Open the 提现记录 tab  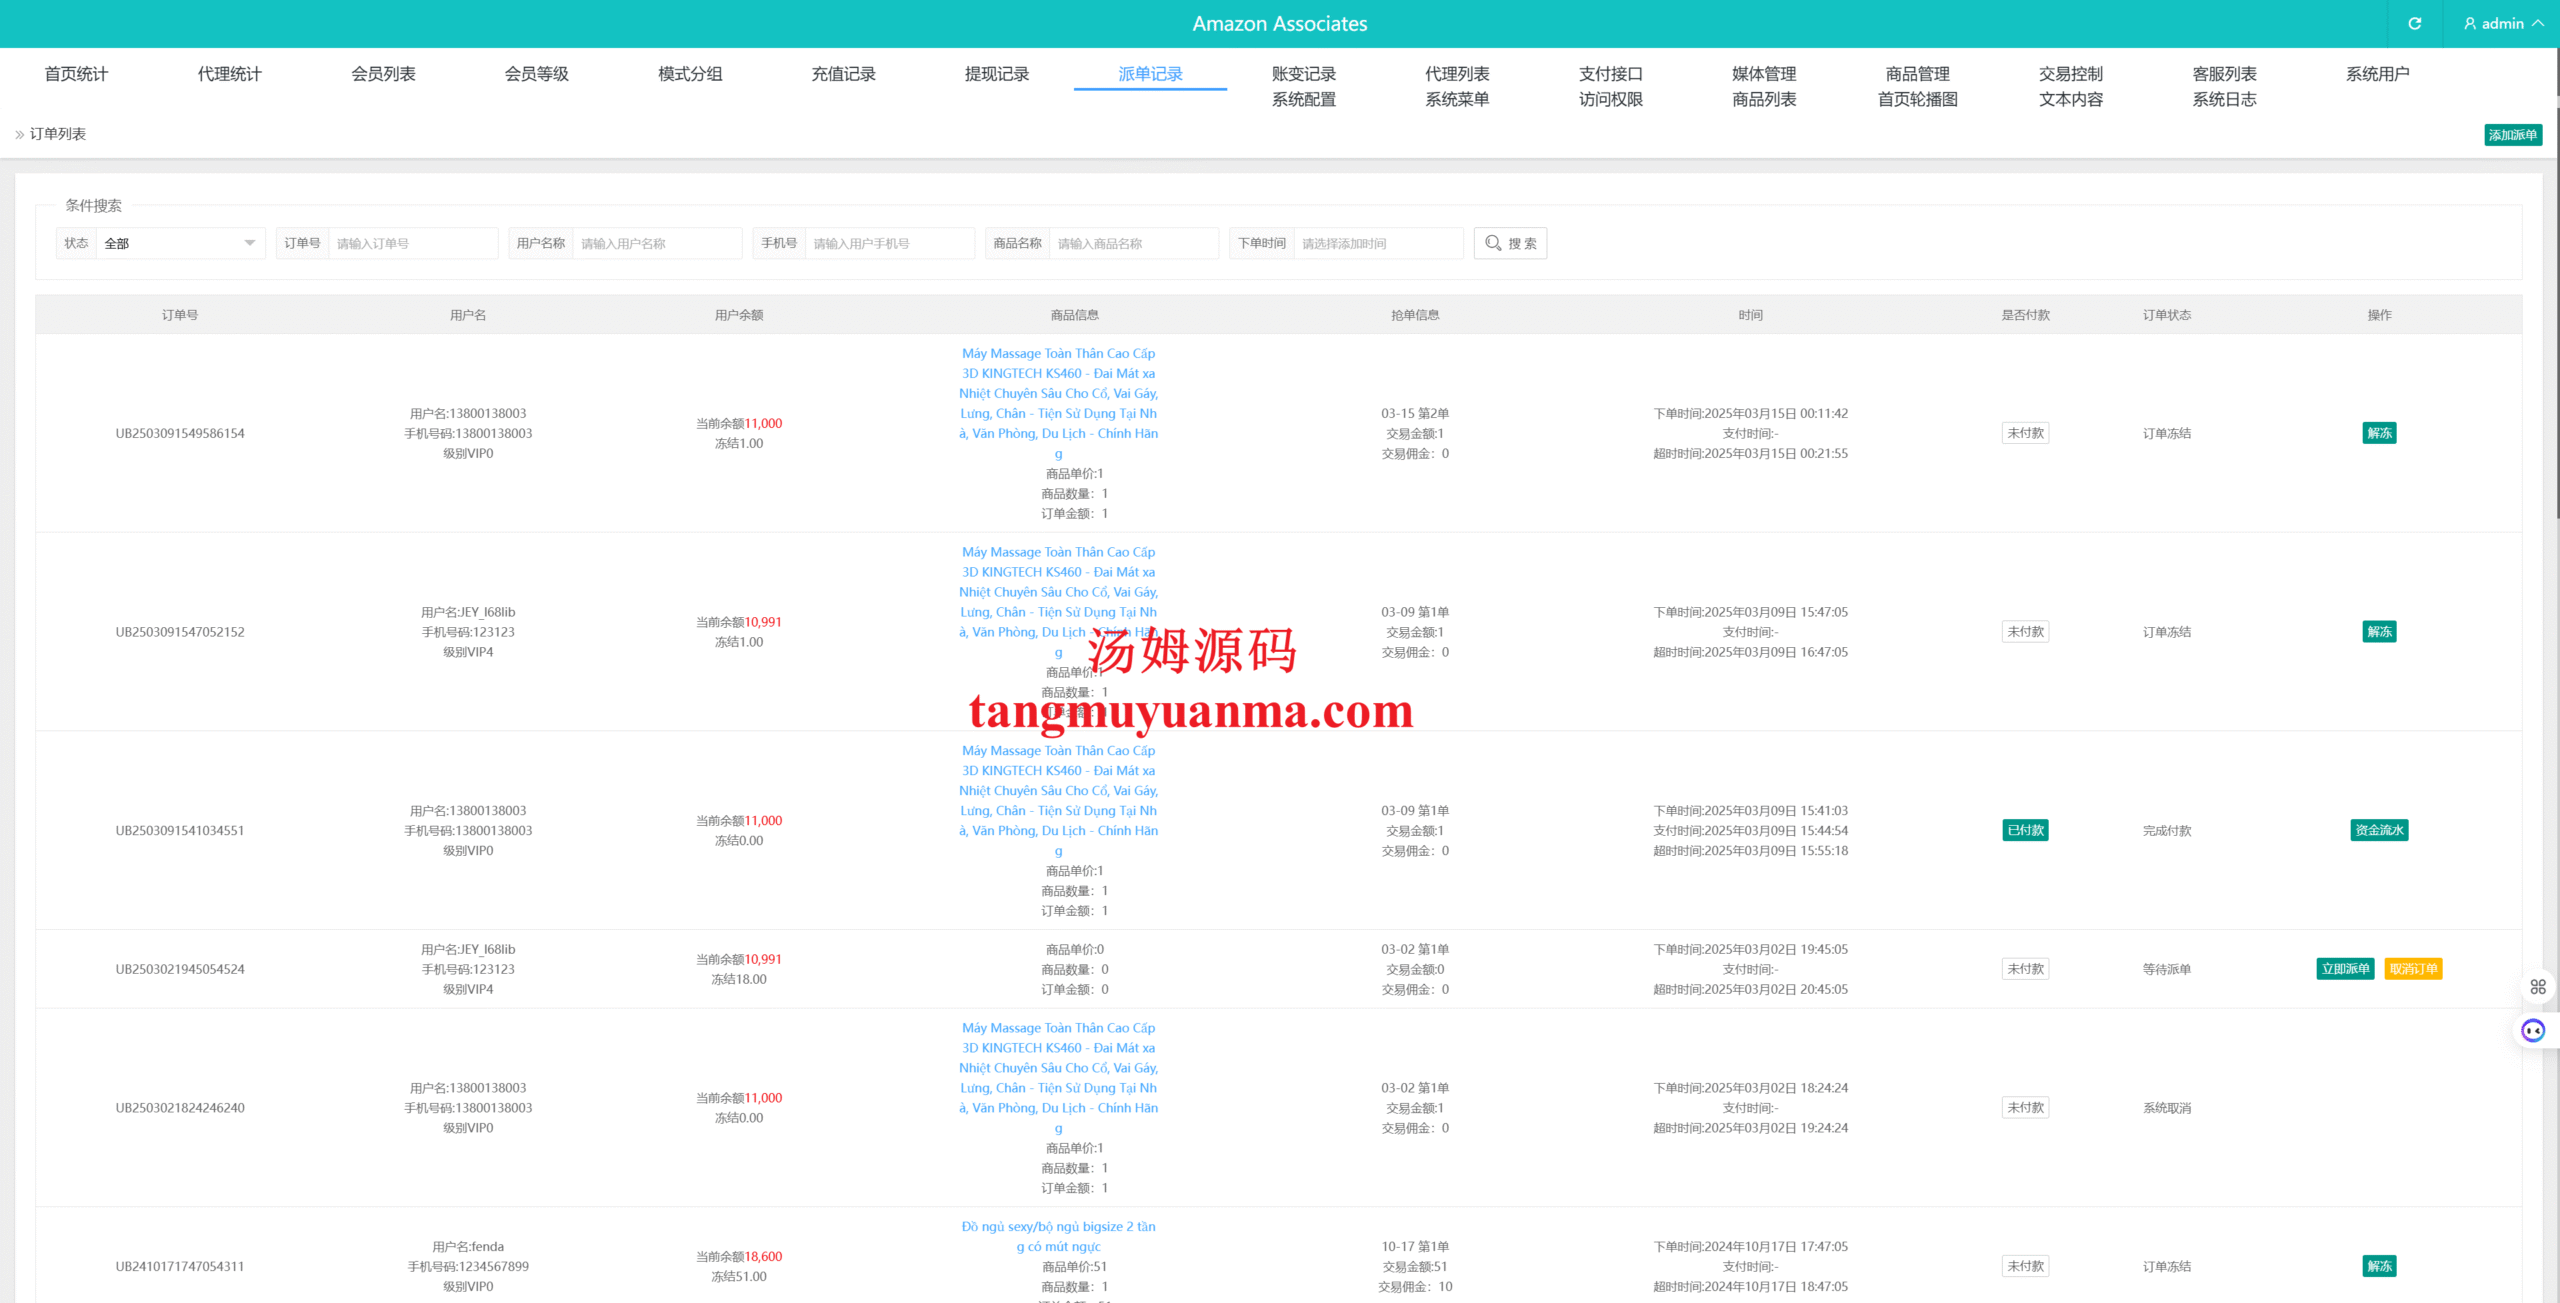point(996,74)
